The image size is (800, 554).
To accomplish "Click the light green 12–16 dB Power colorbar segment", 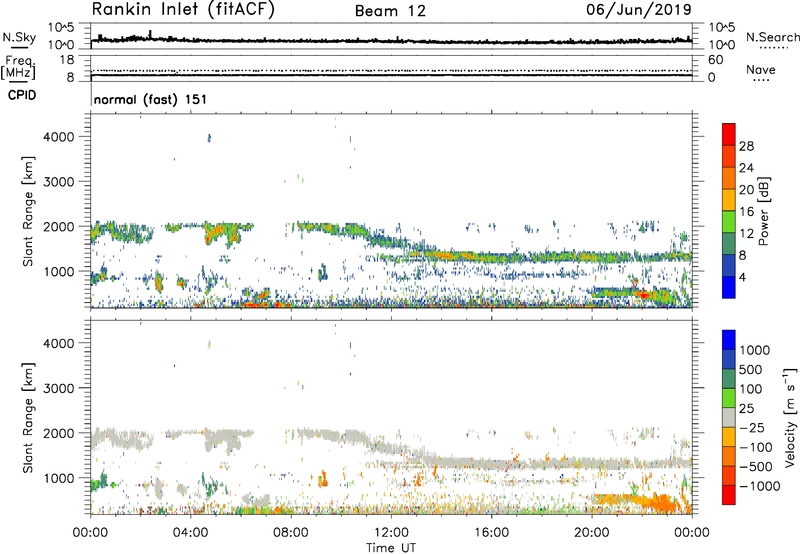I will coord(729,221).
